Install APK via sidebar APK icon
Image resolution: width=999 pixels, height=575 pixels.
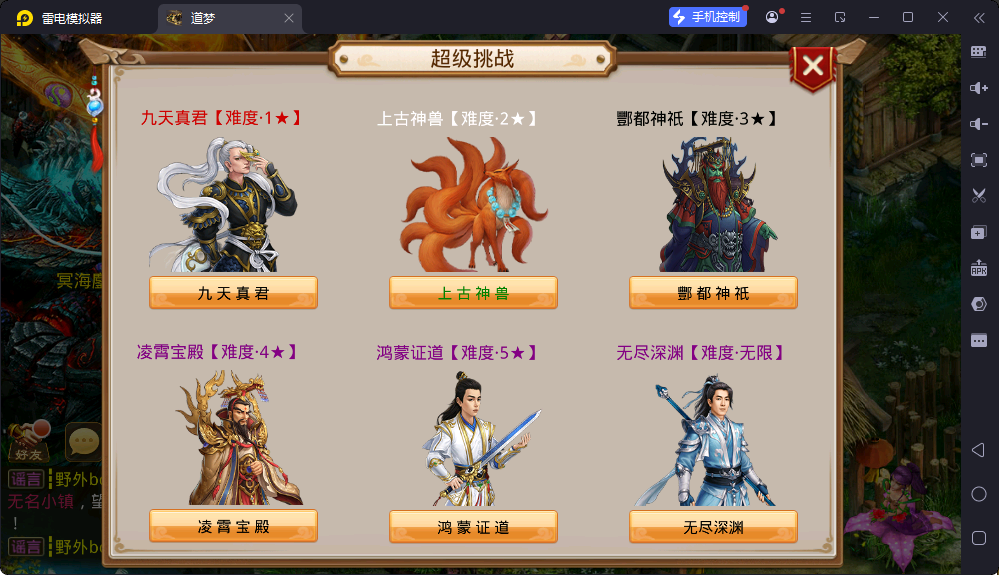click(979, 267)
